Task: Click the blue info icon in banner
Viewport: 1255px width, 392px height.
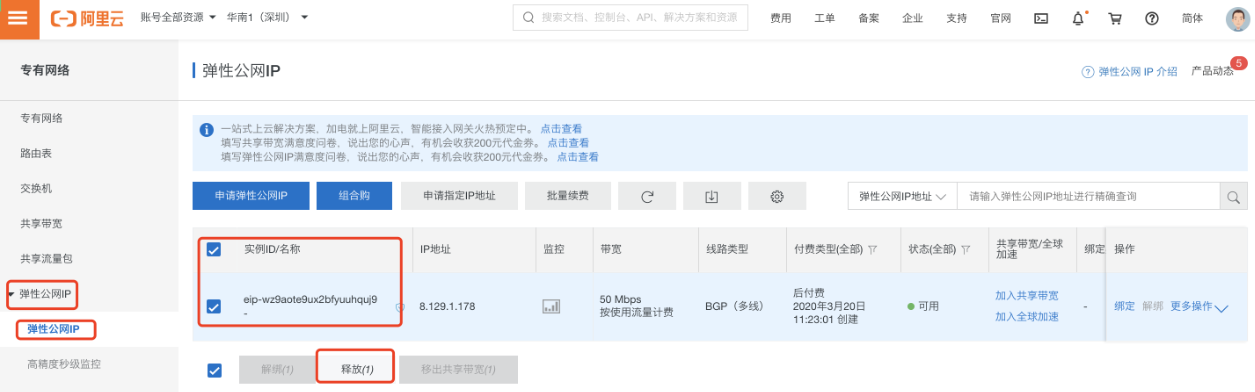Action: (x=207, y=129)
